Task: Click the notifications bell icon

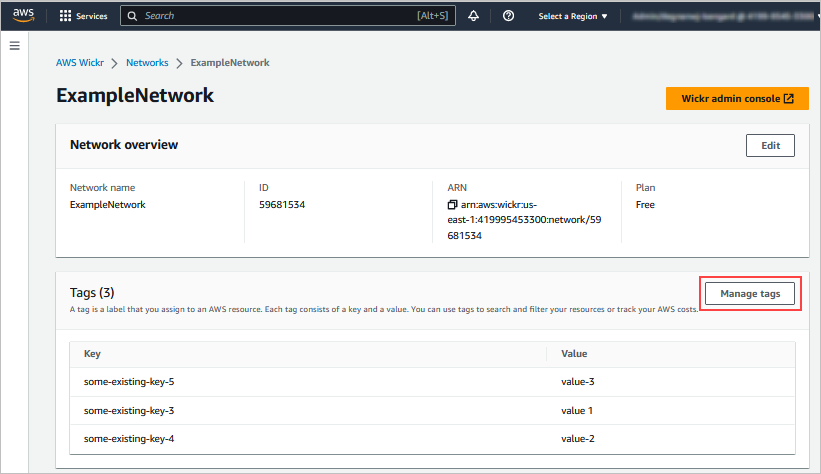Action: [x=473, y=16]
